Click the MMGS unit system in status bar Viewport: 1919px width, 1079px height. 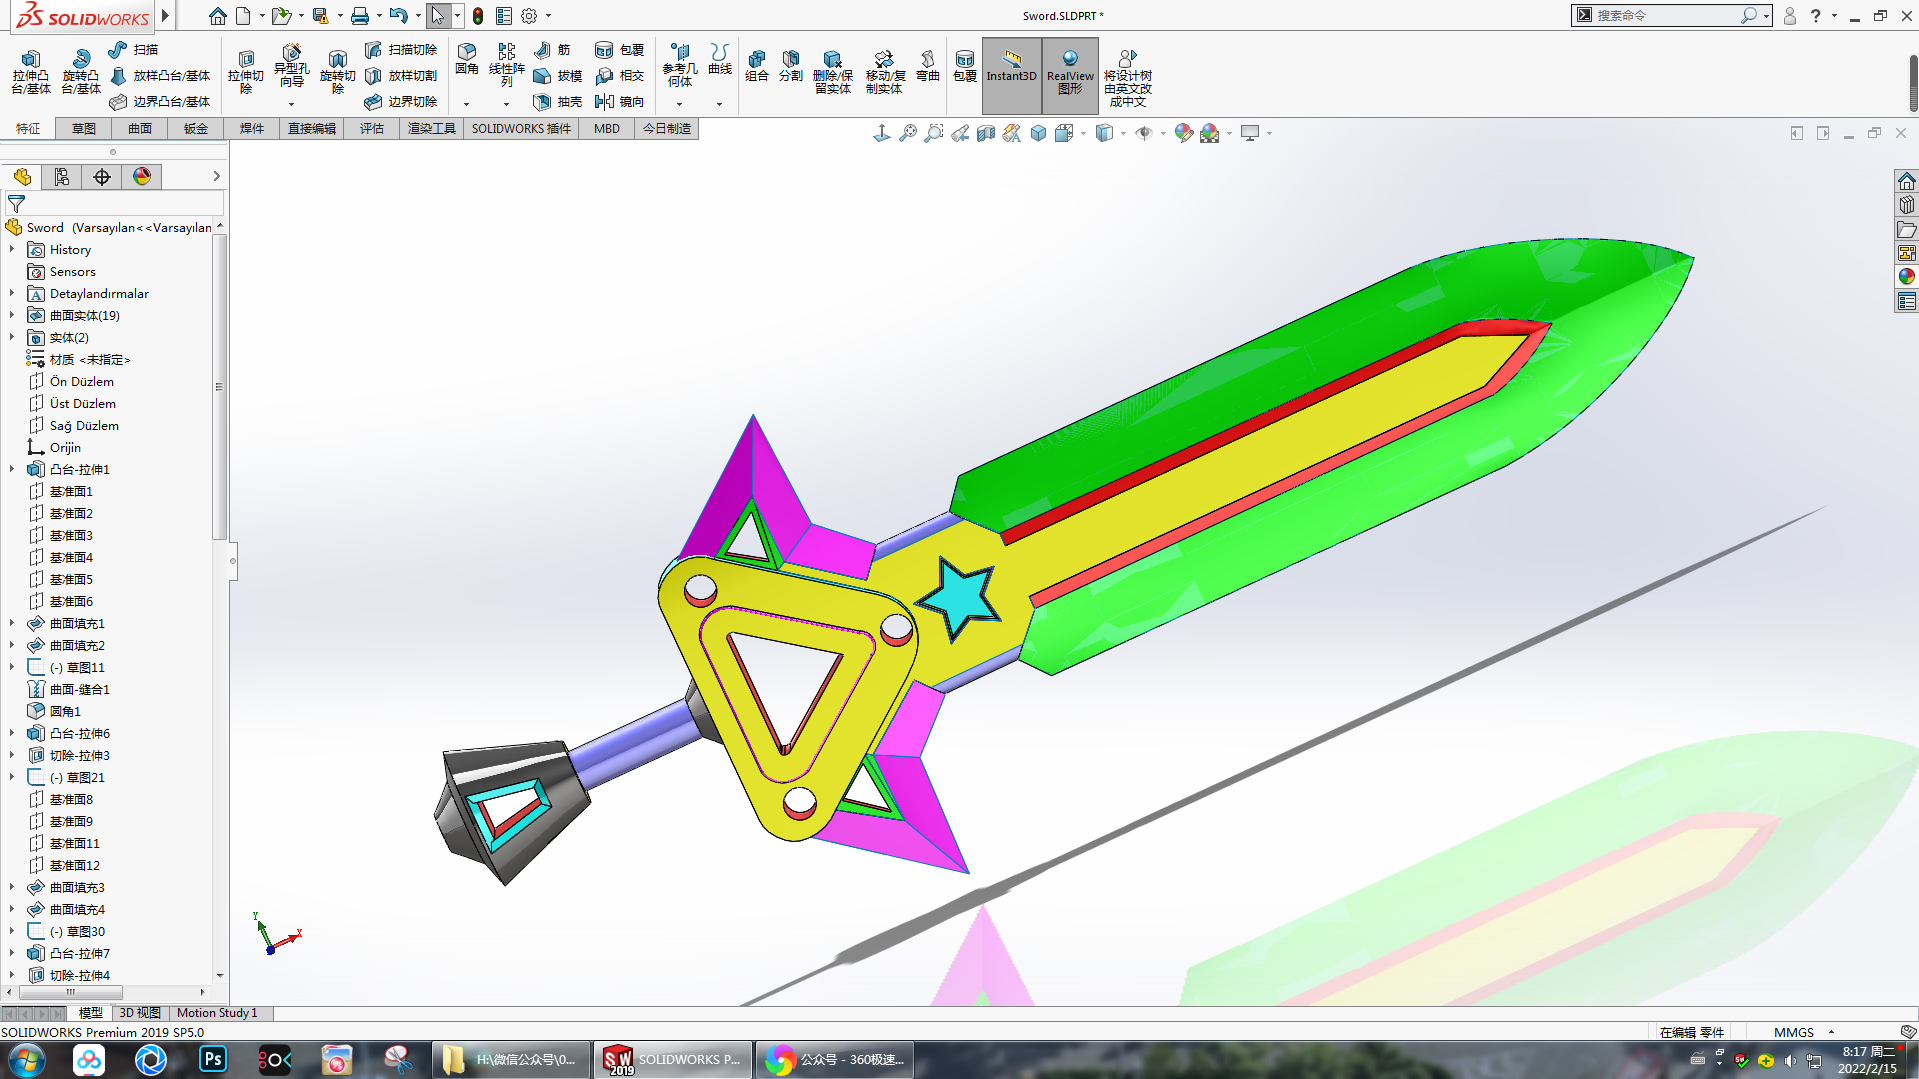1794,1032
